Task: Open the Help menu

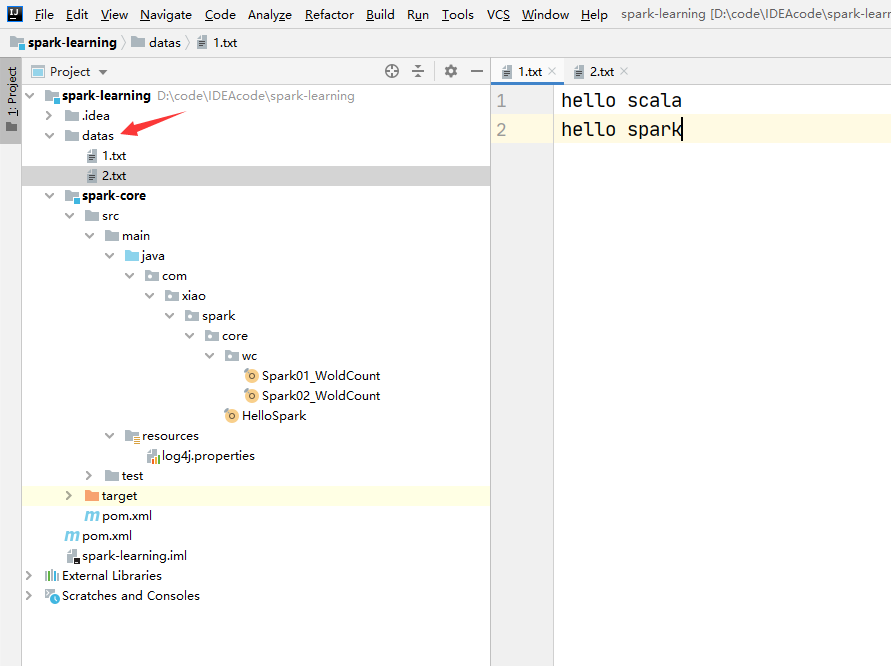Action: pos(594,14)
